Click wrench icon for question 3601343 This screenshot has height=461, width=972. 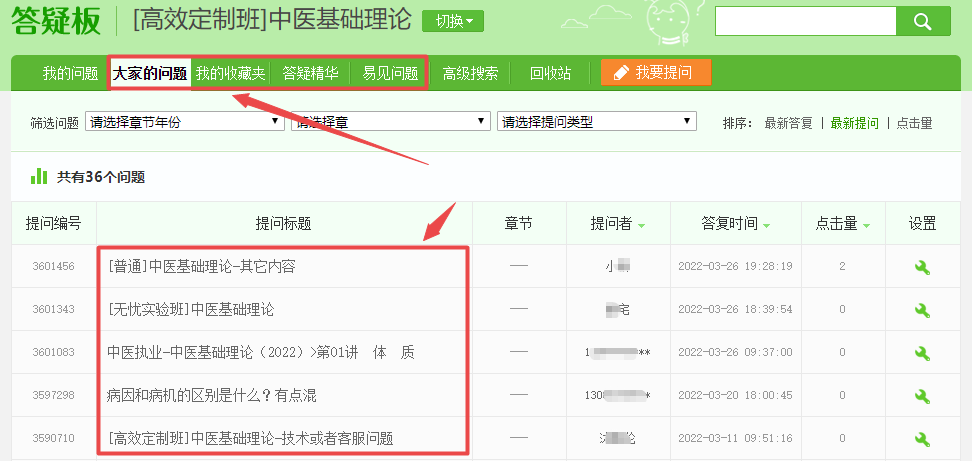[x=922, y=310]
